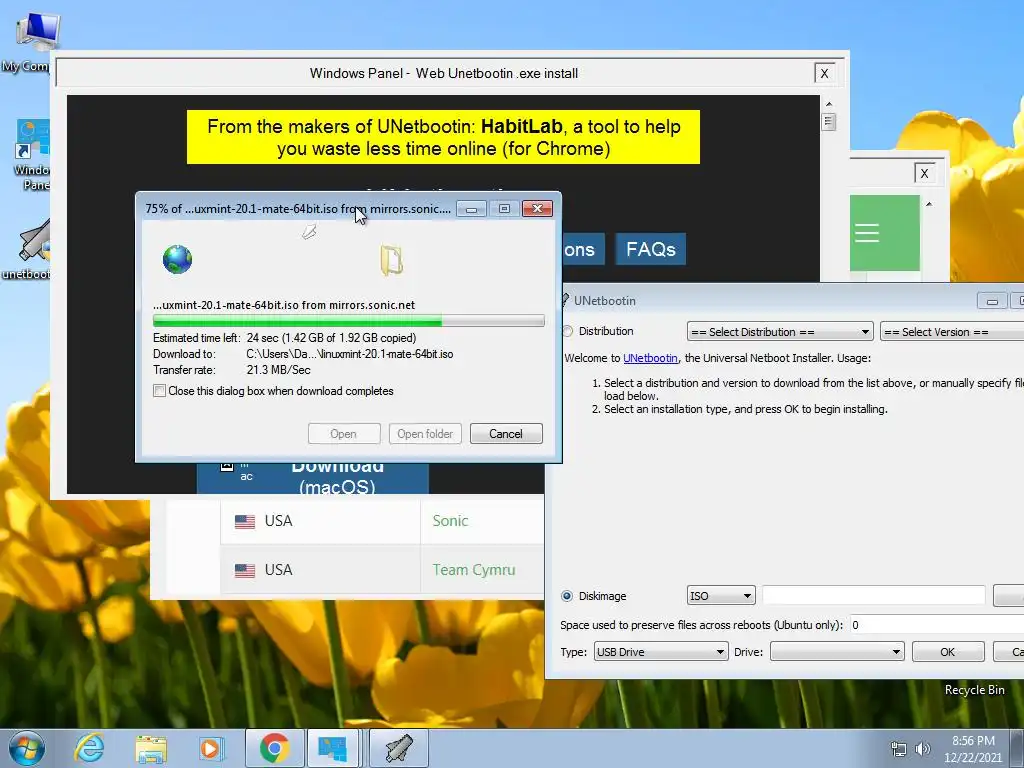Launch Internet Explorer from the taskbar
The image size is (1024, 768).
tap(89, 748)
